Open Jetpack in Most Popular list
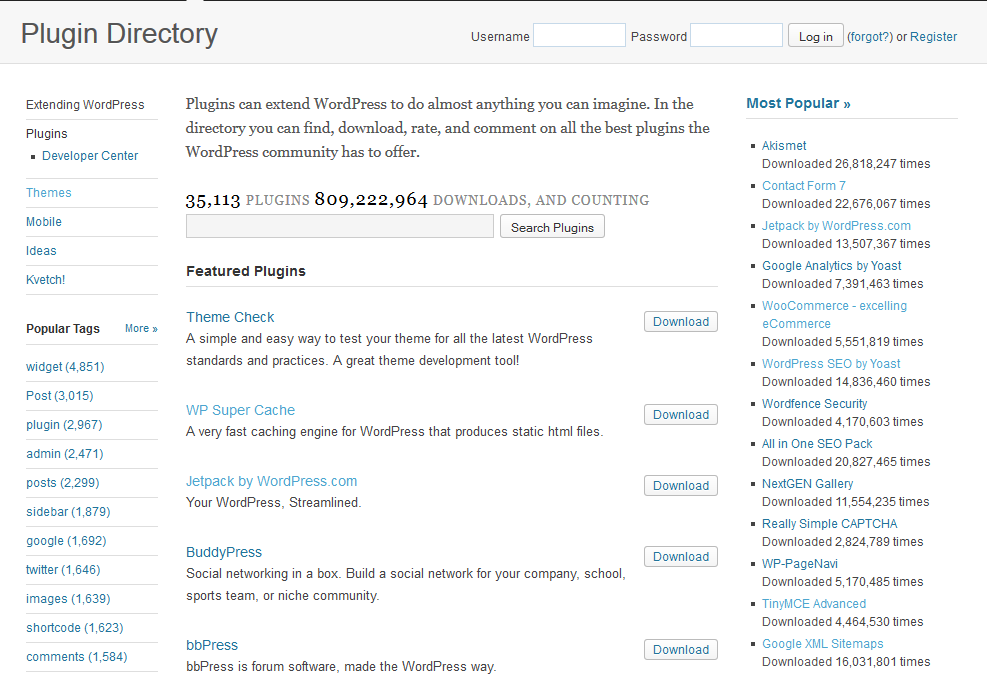 [x=837, y=225]
